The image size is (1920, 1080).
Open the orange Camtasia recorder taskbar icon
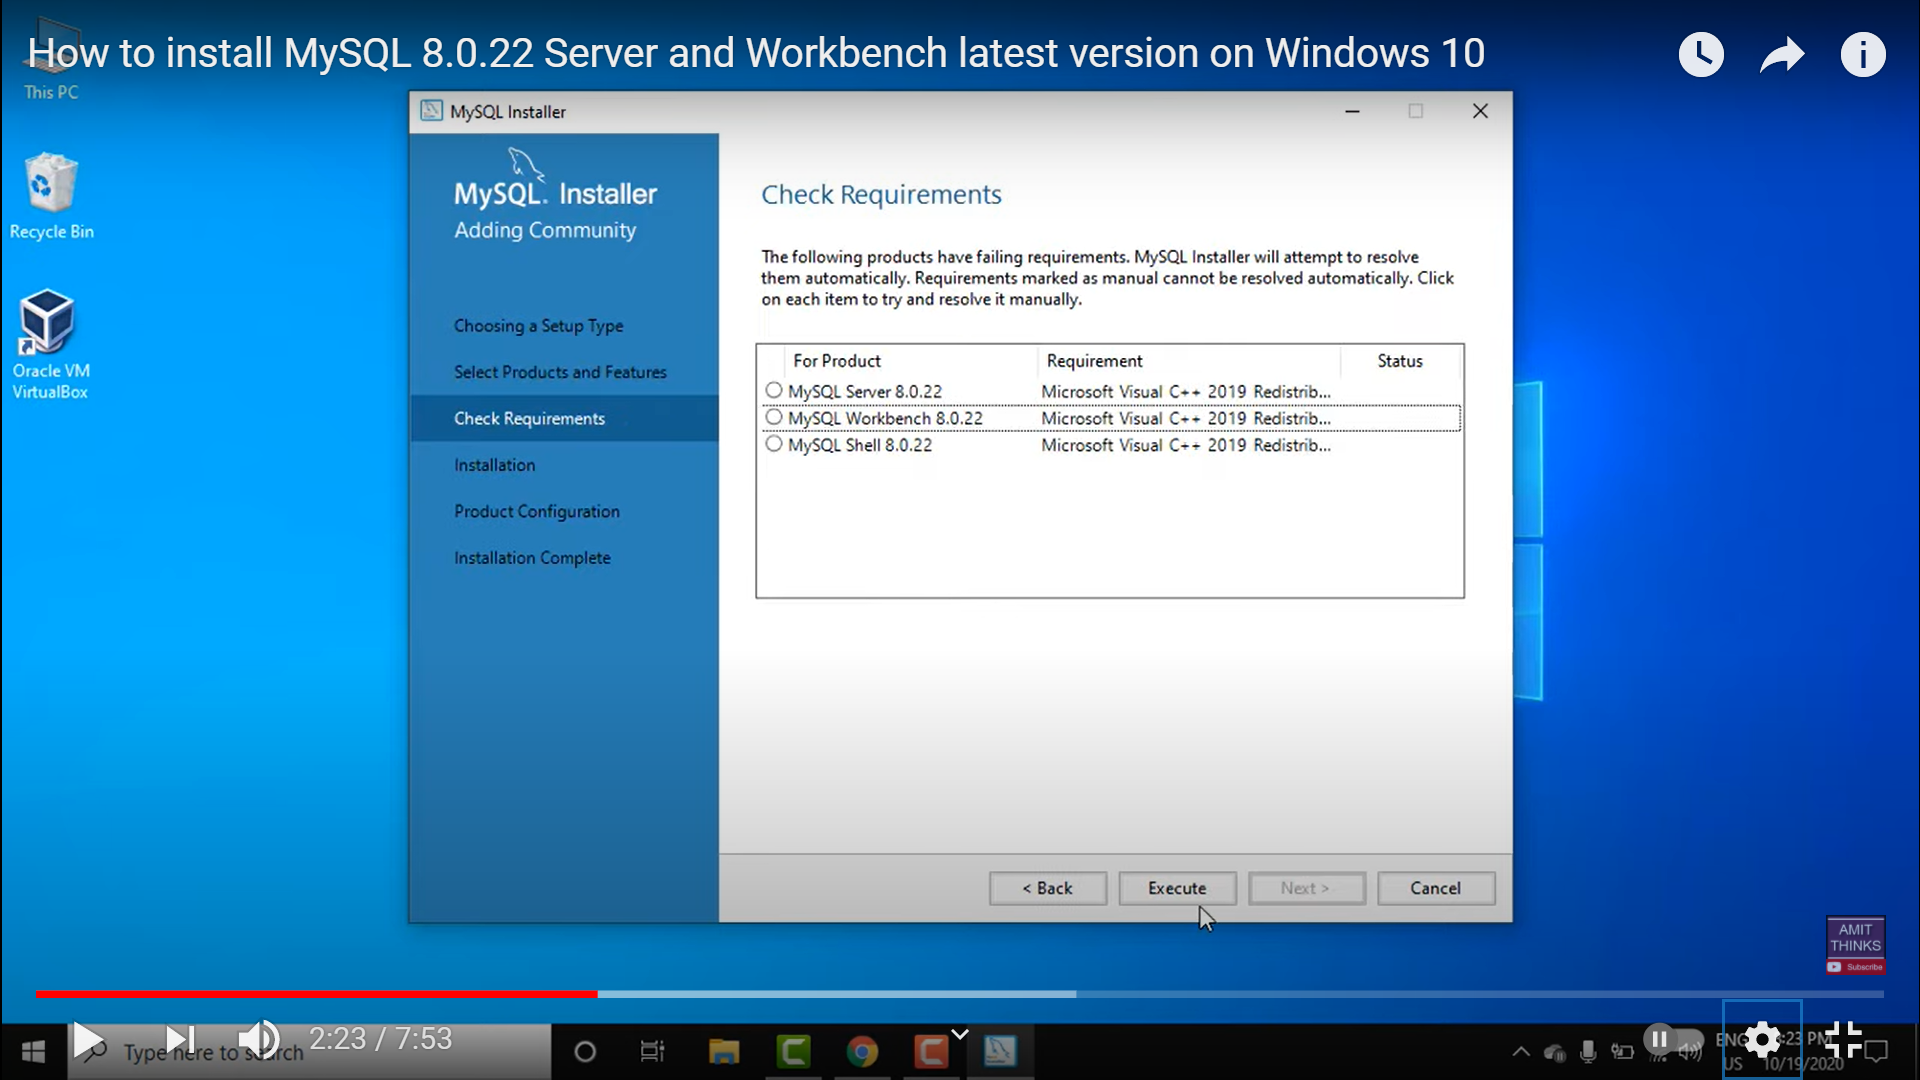(930, 1051)
